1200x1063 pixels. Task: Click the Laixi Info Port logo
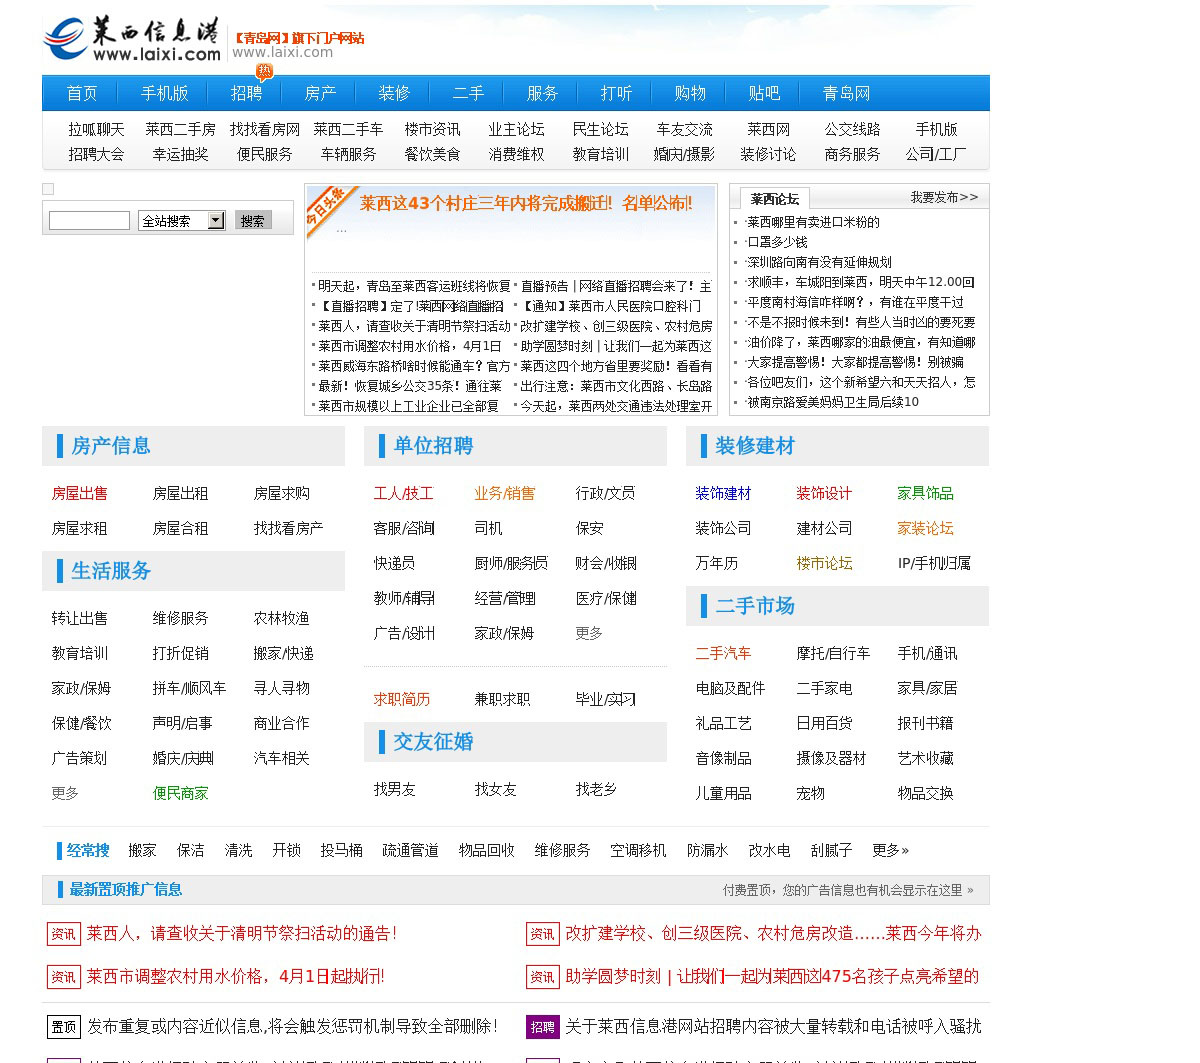[x=131, y=40]
